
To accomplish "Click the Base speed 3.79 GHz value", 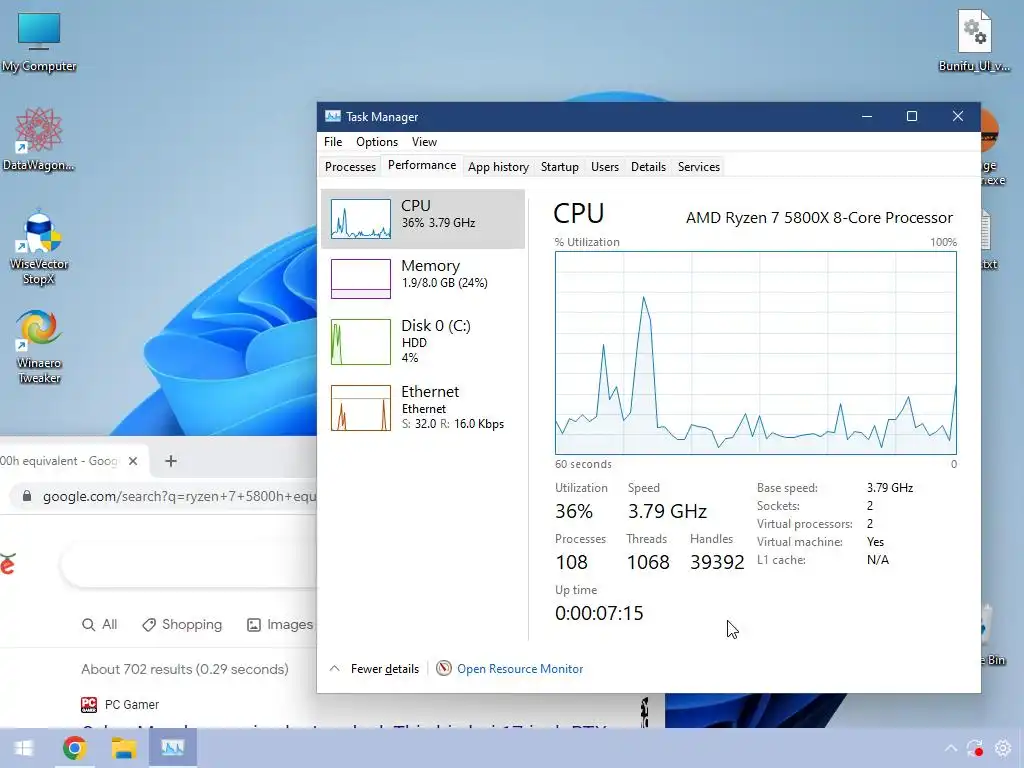I will 889,488.
